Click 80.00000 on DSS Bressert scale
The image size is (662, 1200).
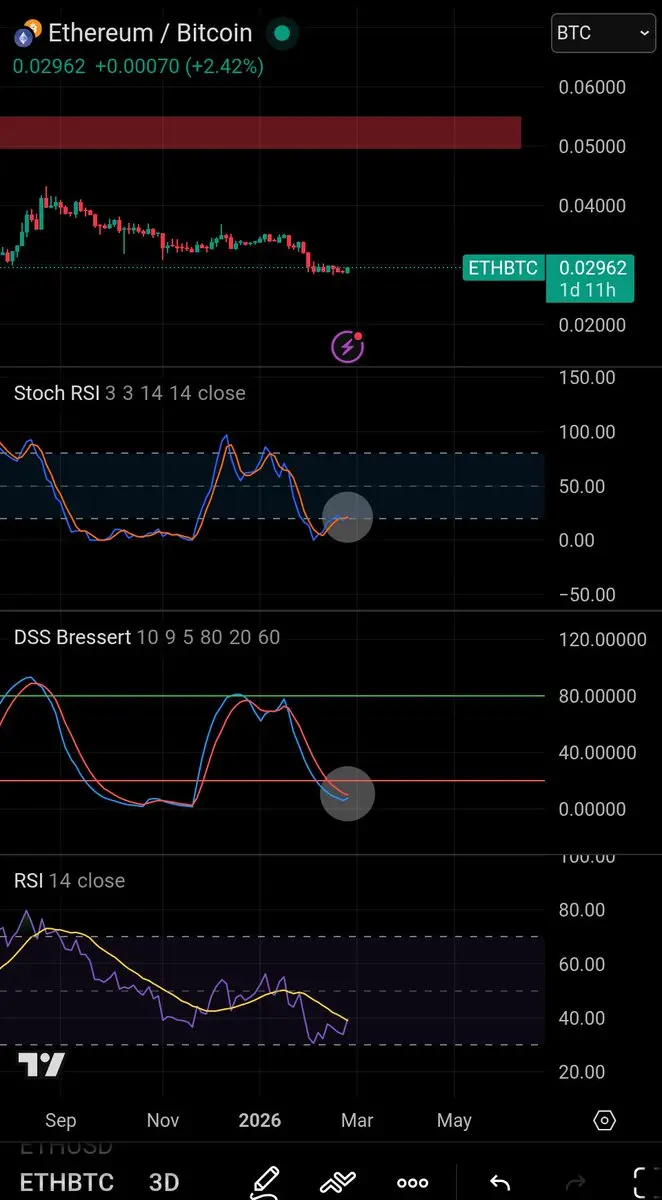(598, 696)
